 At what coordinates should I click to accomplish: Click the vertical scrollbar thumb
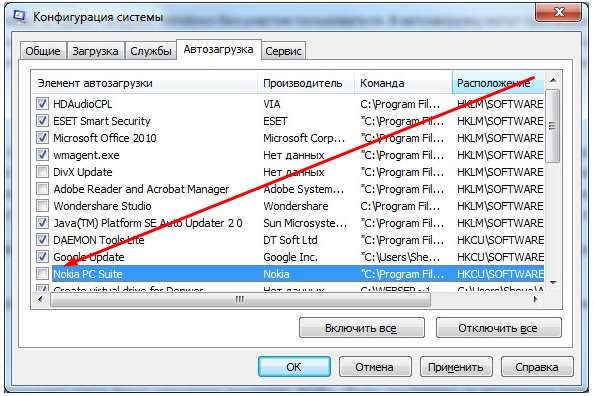coord(553,126)
